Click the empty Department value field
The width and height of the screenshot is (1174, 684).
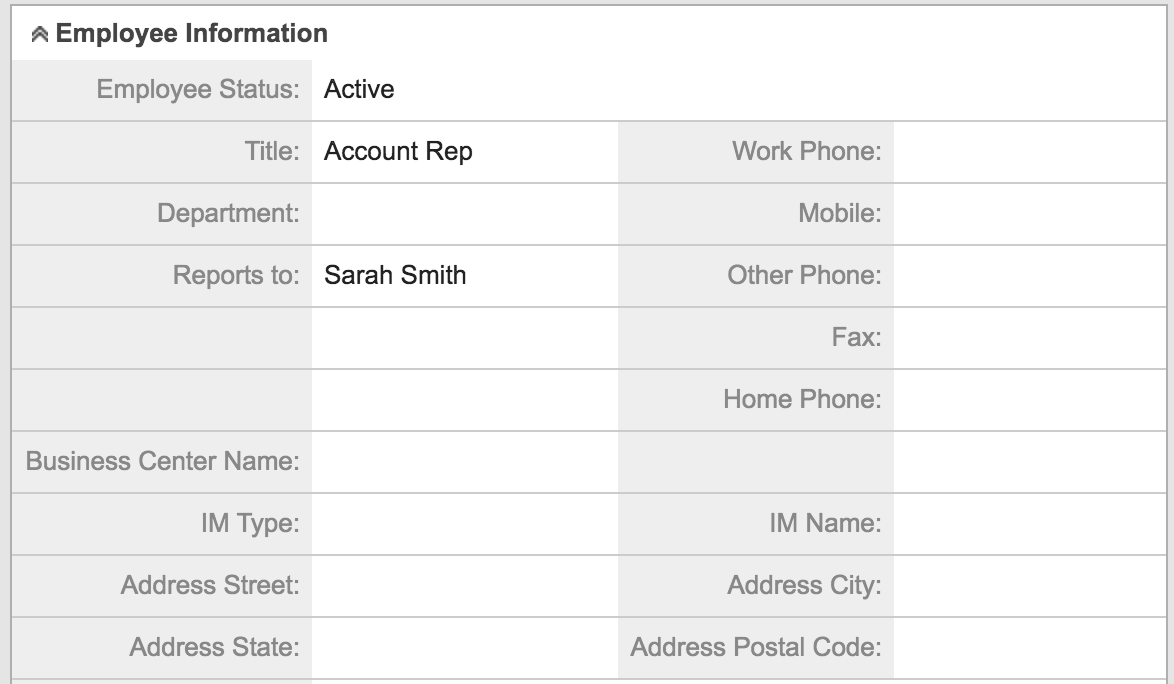(x=464, y=214)
